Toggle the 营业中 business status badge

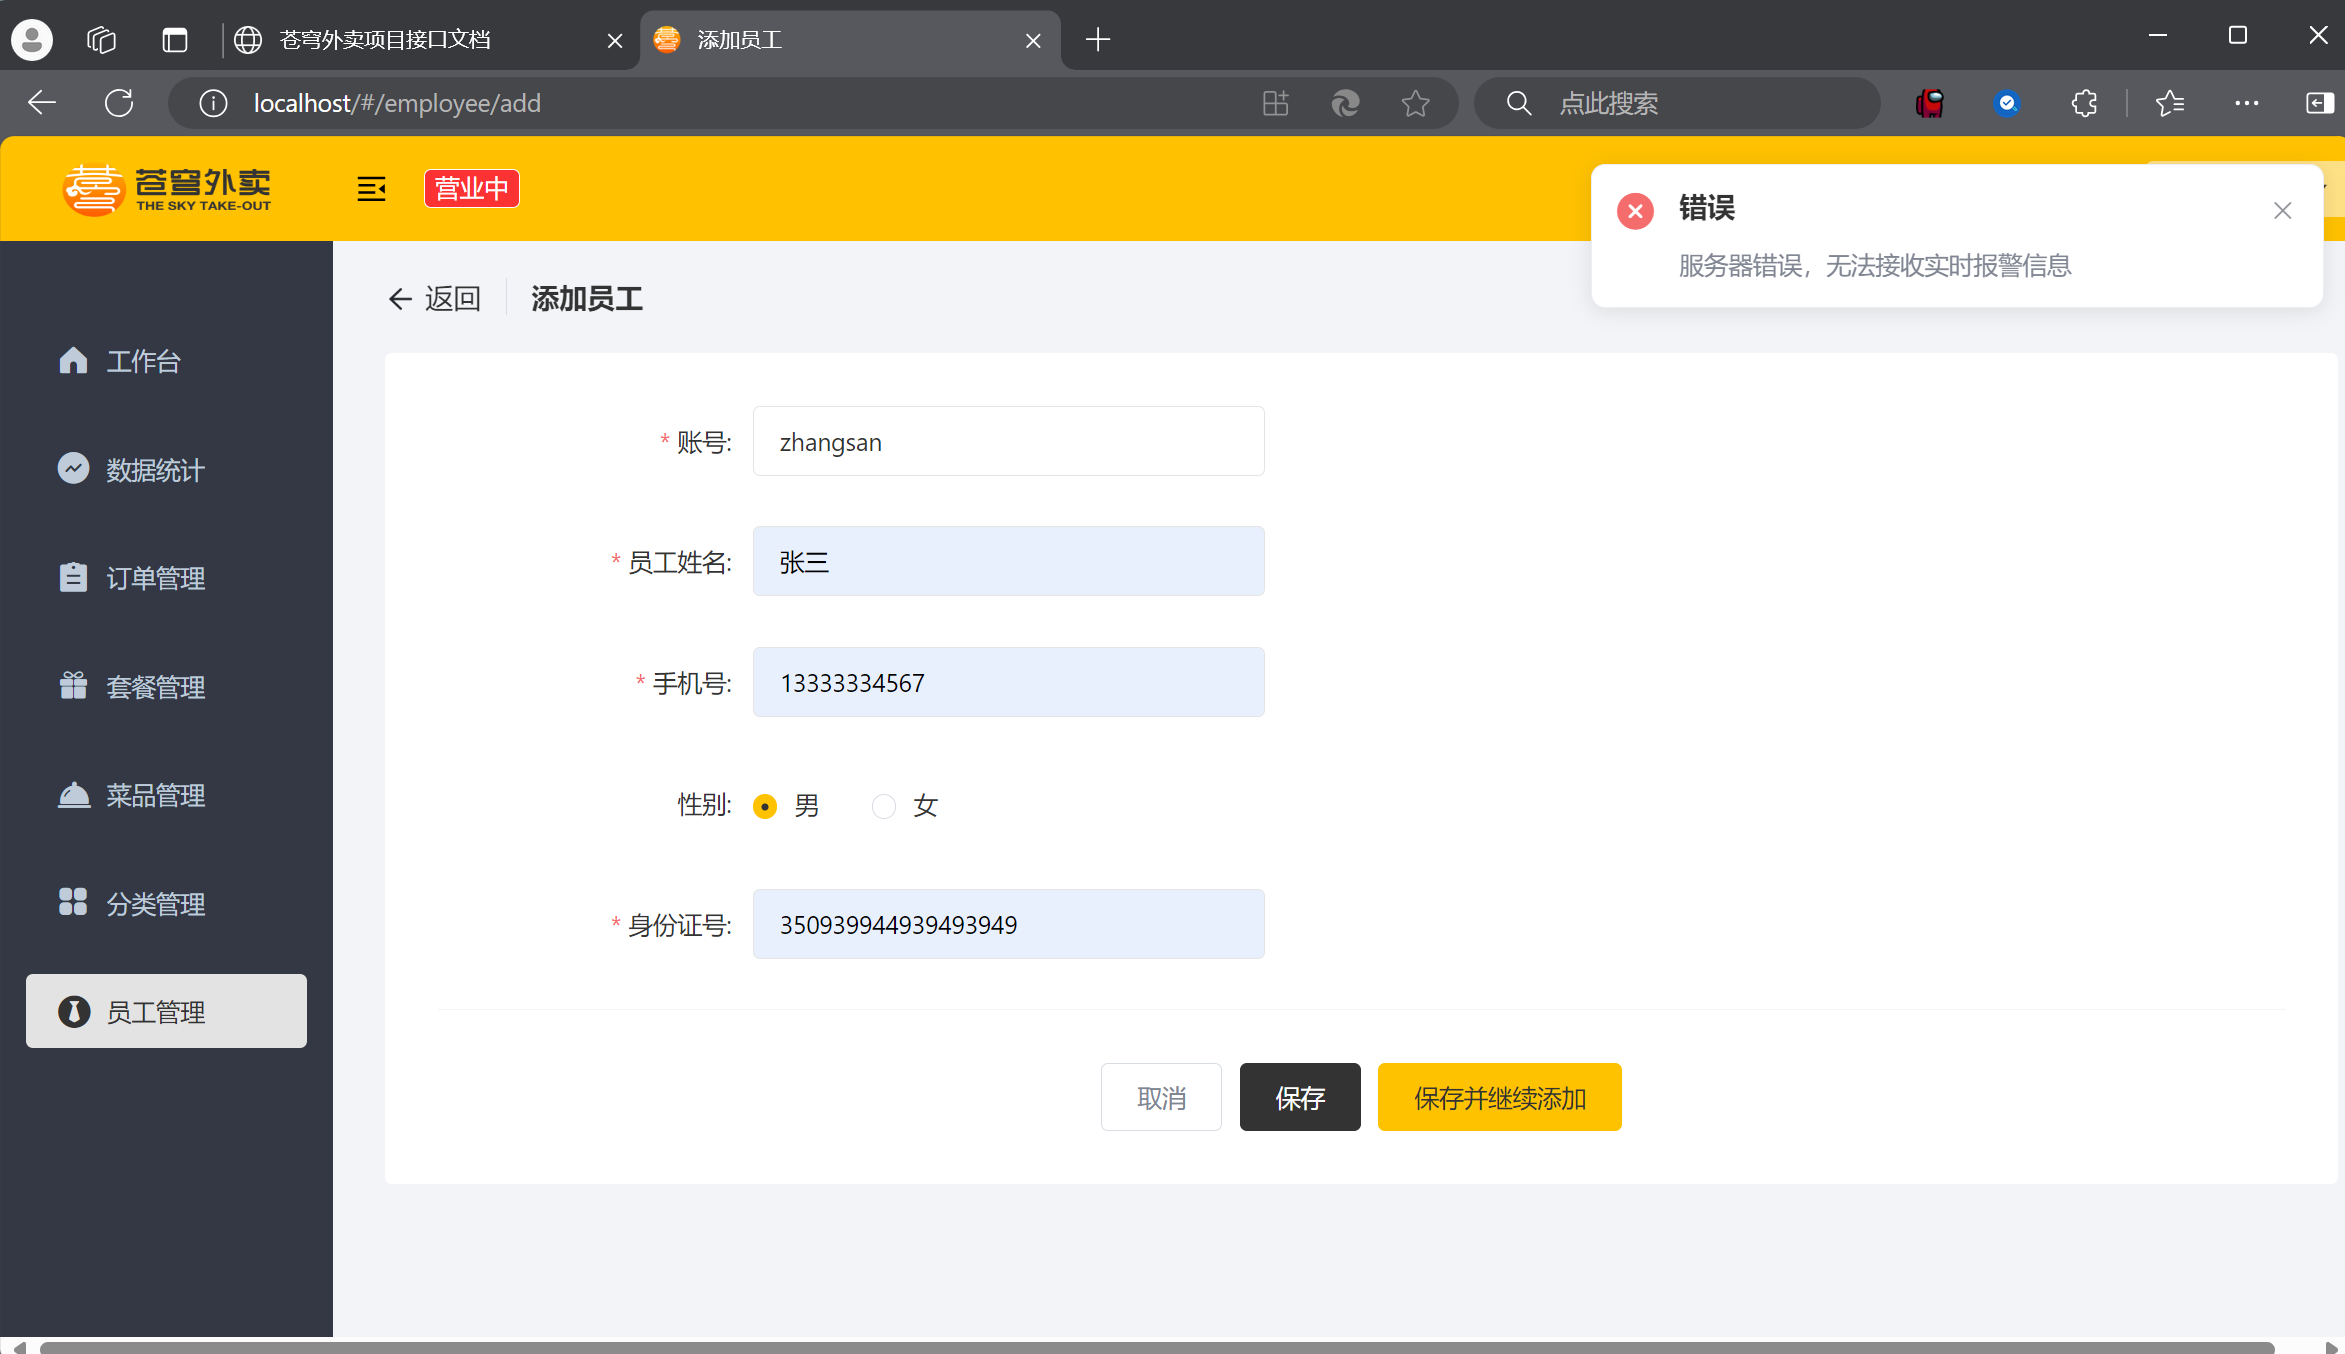[471, 188]
